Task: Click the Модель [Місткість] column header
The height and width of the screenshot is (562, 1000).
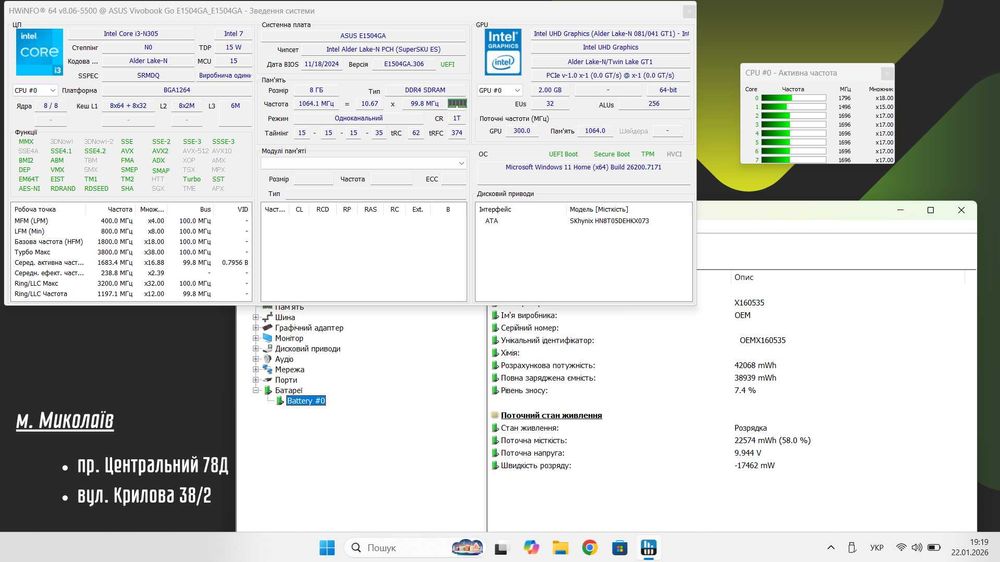Action: pos(598,209)
